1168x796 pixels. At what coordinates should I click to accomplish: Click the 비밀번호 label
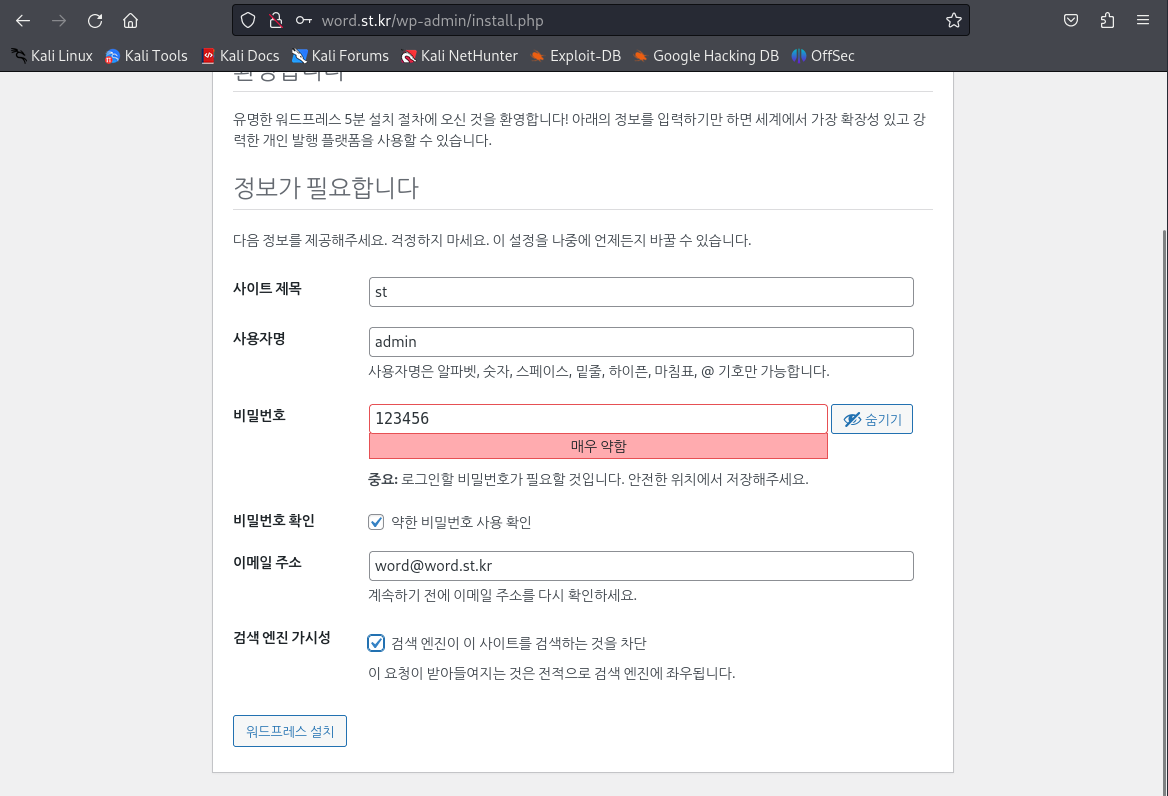(259, 415)
